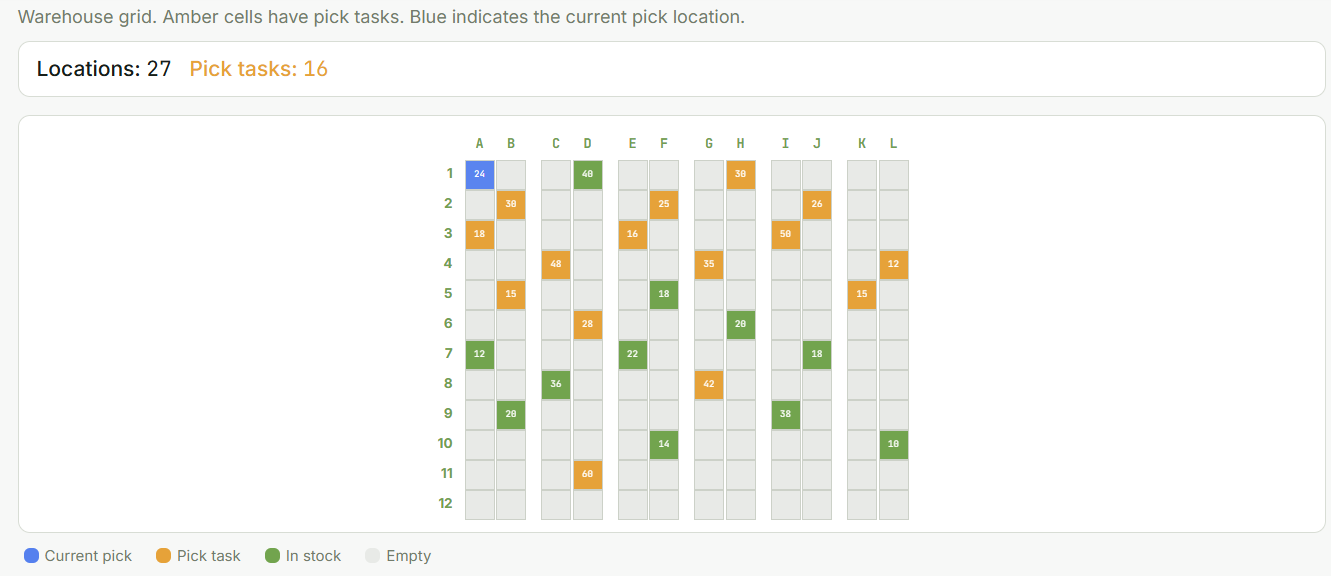Click pick task 35 in column G
Viewport: 1331px width, 576px height.
click(709, 265)
